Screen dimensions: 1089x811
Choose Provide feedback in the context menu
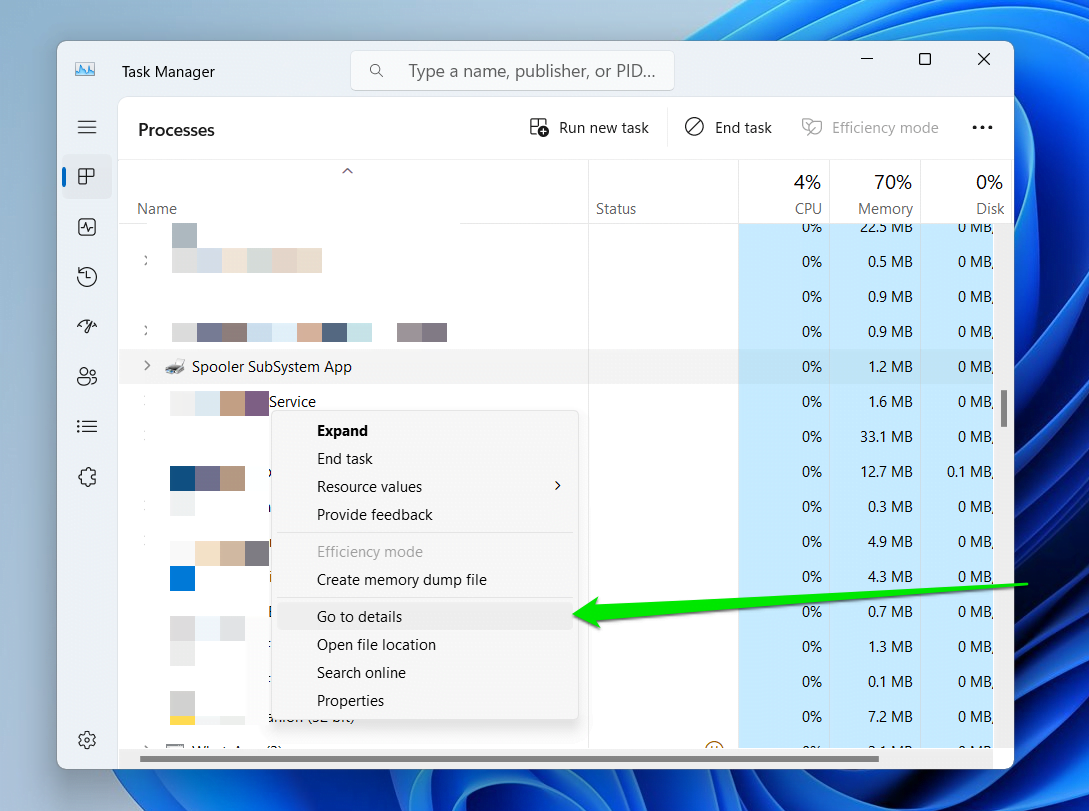[425, 515]
